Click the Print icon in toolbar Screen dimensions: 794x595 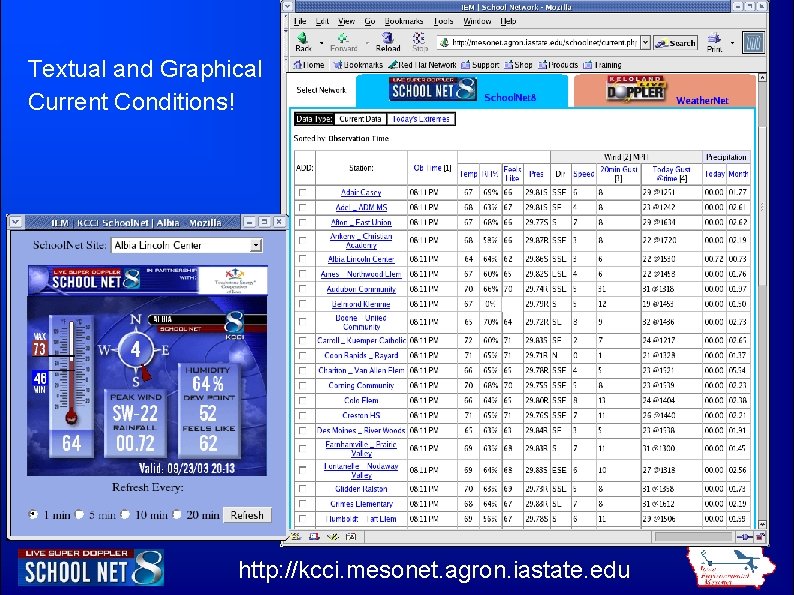coord(714,38)
